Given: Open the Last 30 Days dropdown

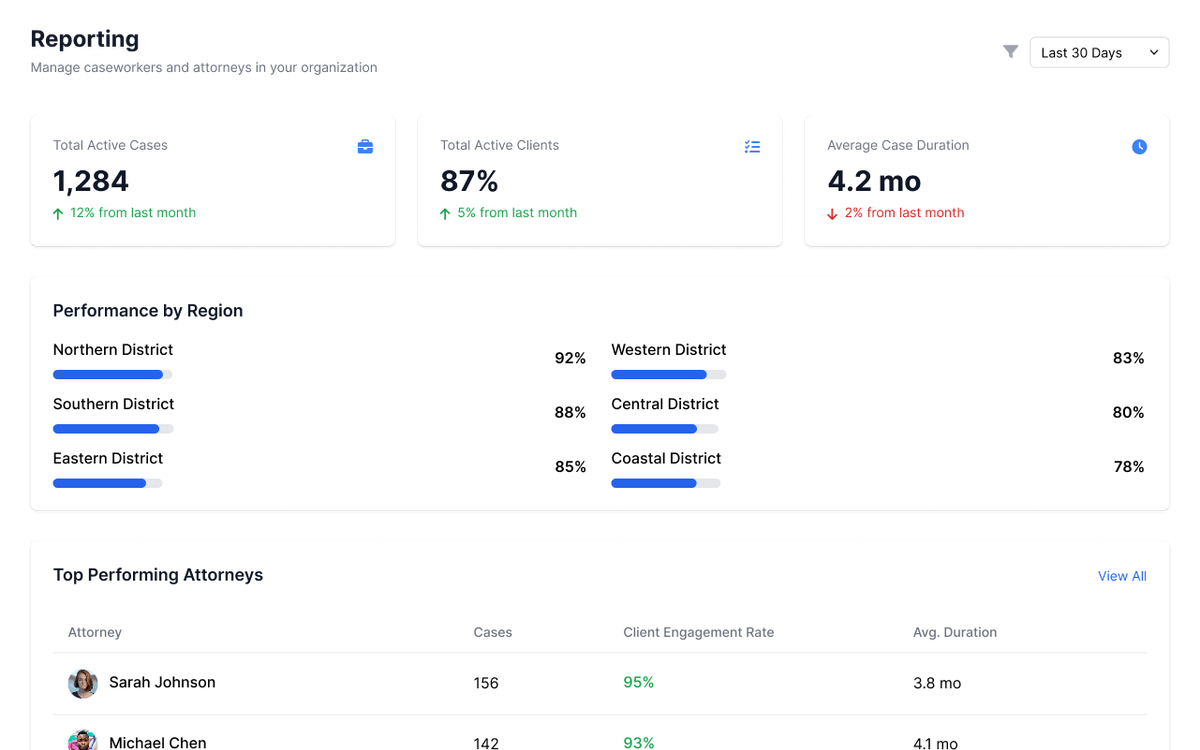Looking at the screenshot, I should [x=1098, y=53].
